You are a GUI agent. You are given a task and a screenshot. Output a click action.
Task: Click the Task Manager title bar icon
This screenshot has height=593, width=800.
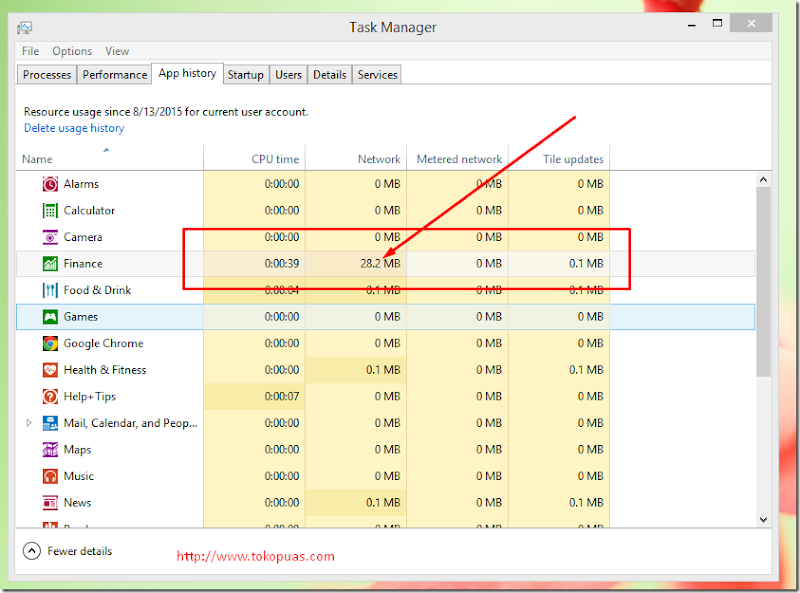click(x=24, y=27)
